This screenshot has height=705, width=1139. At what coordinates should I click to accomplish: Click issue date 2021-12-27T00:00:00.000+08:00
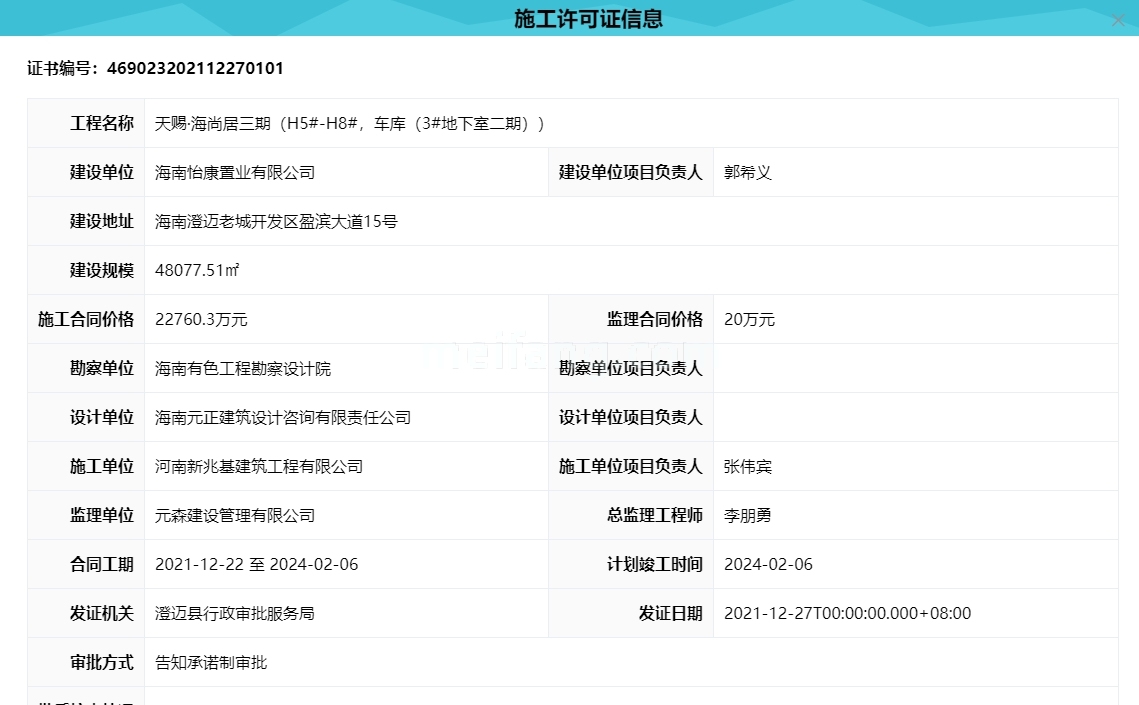coord(847,614)
